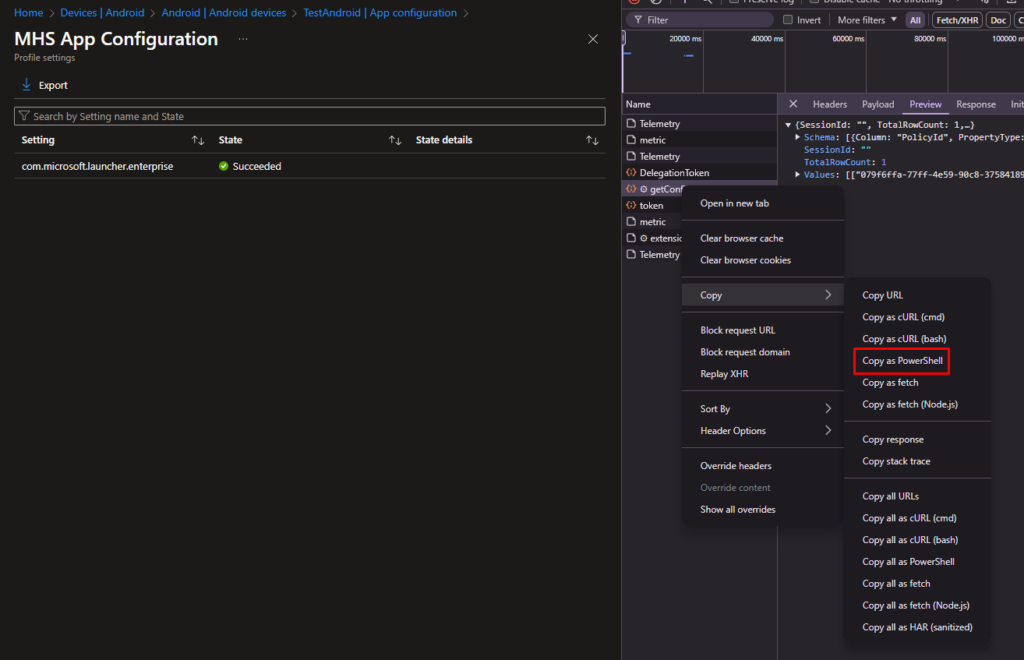Filter requests by Fetch/XHR
Screen dimensions: 1024x660
point(957,20)
